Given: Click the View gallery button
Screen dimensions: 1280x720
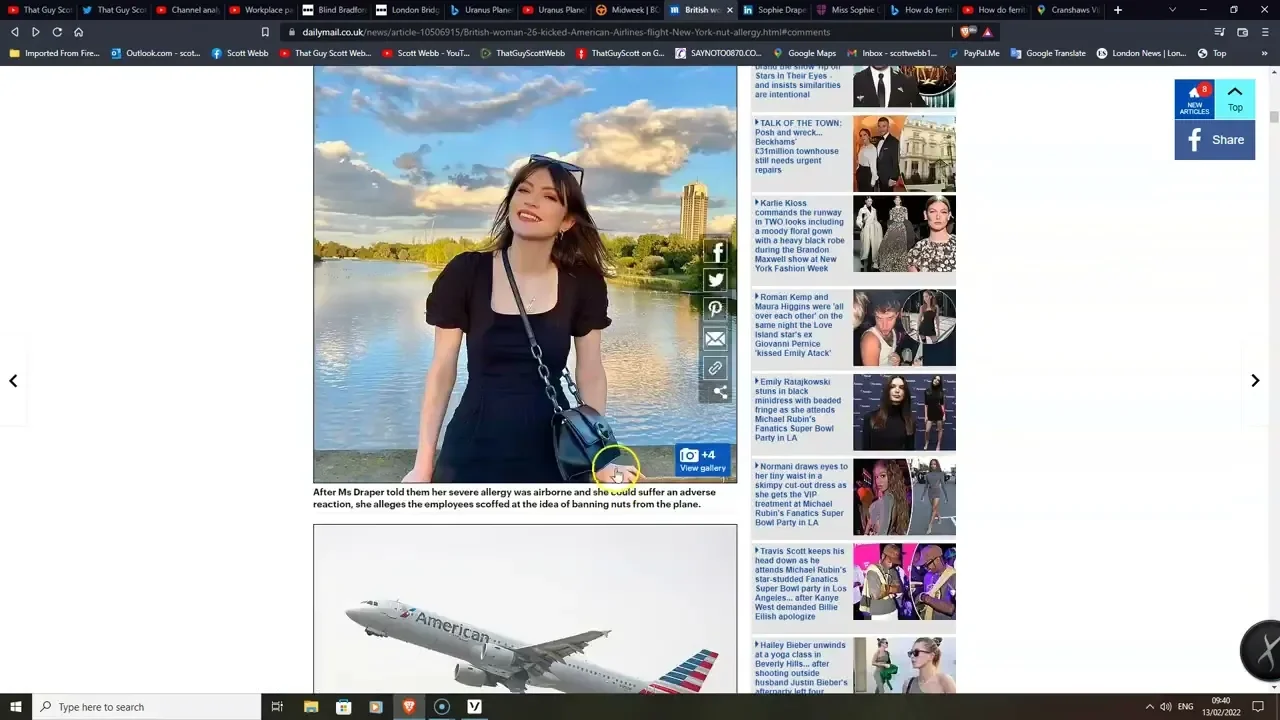Looking at the screenshot, I should pyautogui.click(x=702, y=460).
